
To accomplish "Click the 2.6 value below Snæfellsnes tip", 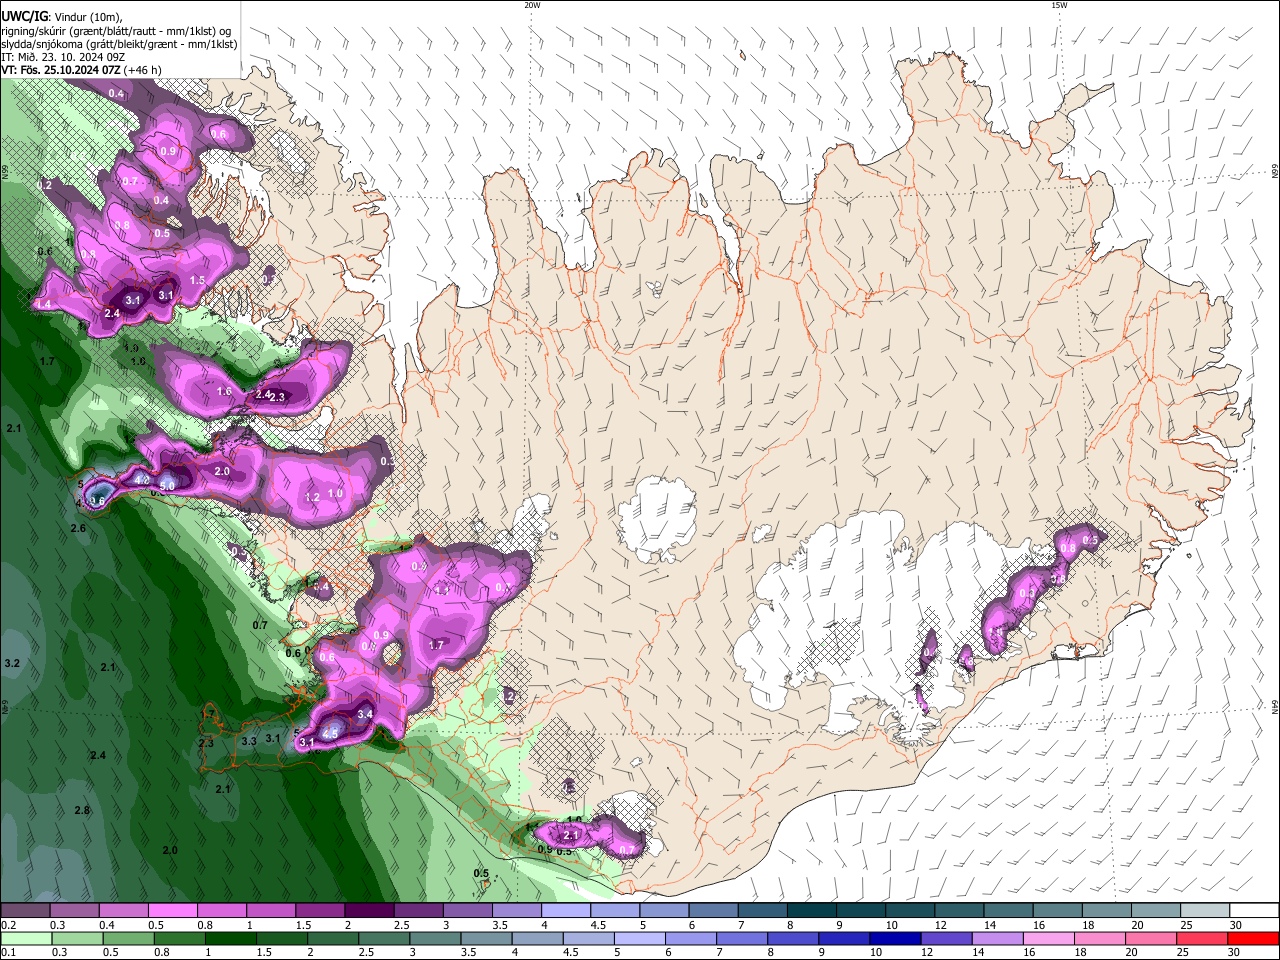I will point(78,528).
